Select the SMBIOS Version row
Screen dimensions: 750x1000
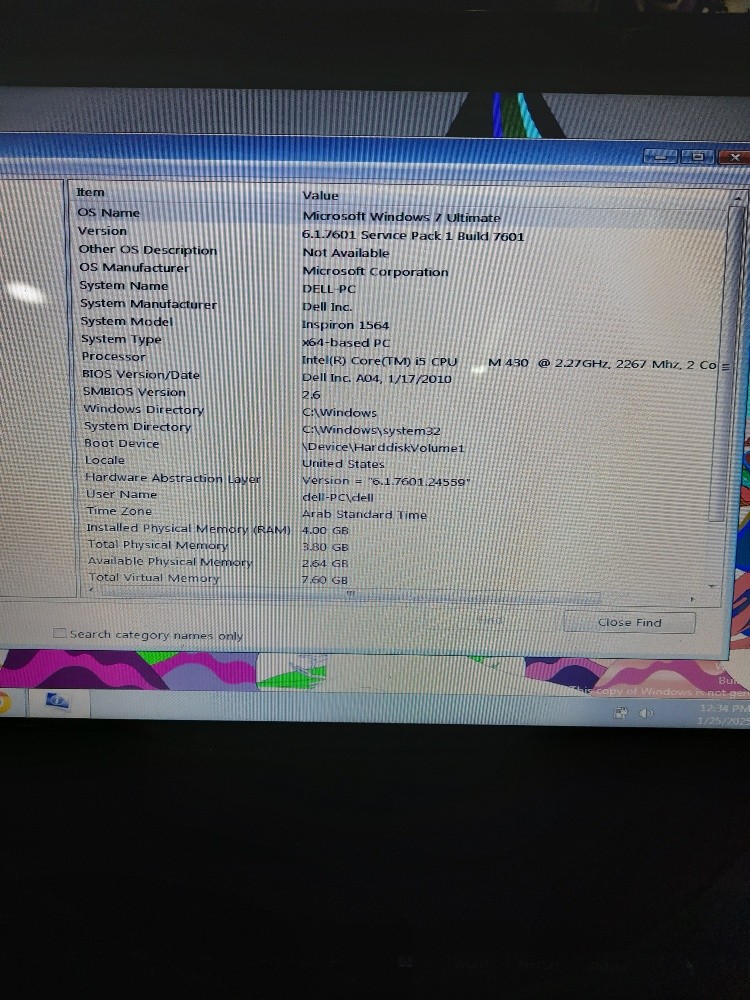(x=401, y=393)
